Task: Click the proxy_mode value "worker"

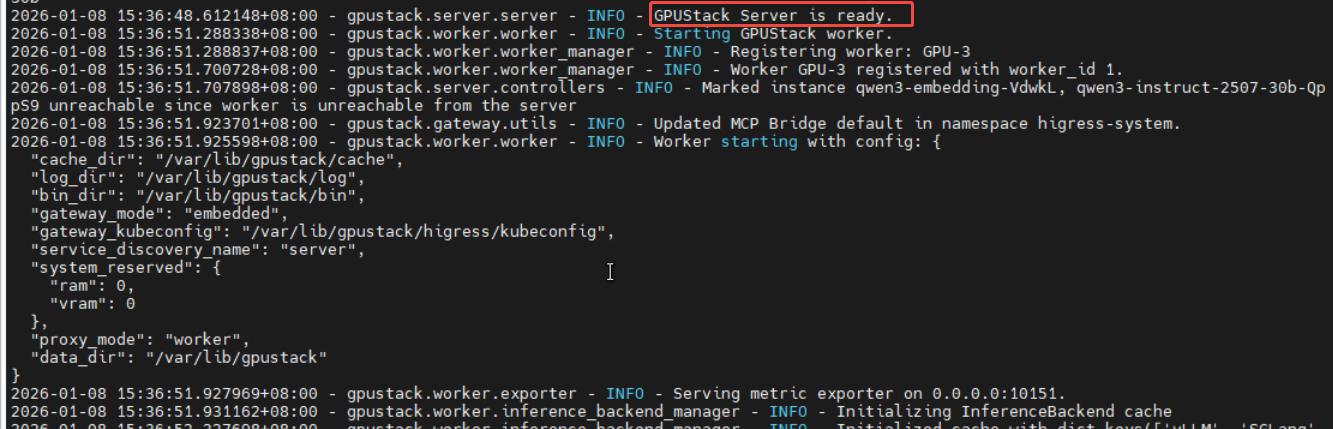Action: [205, 339]
